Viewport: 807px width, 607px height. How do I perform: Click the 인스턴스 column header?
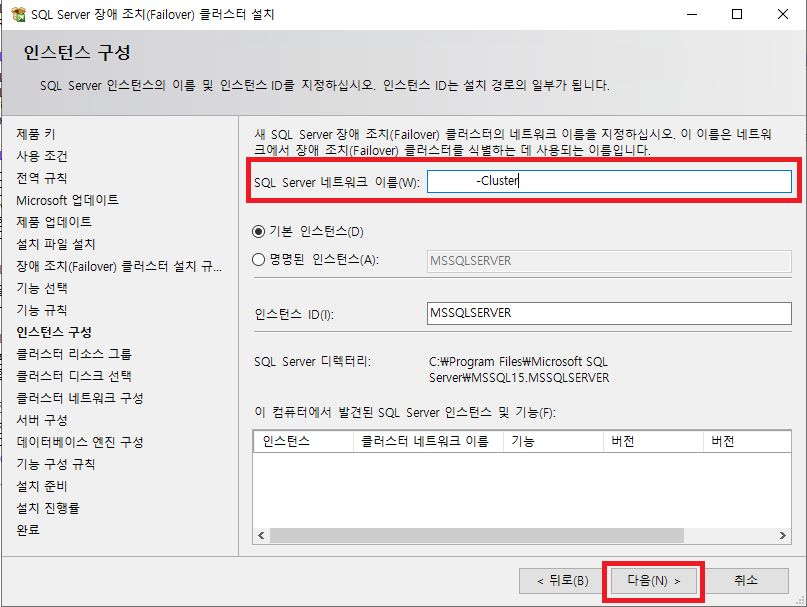303,441
